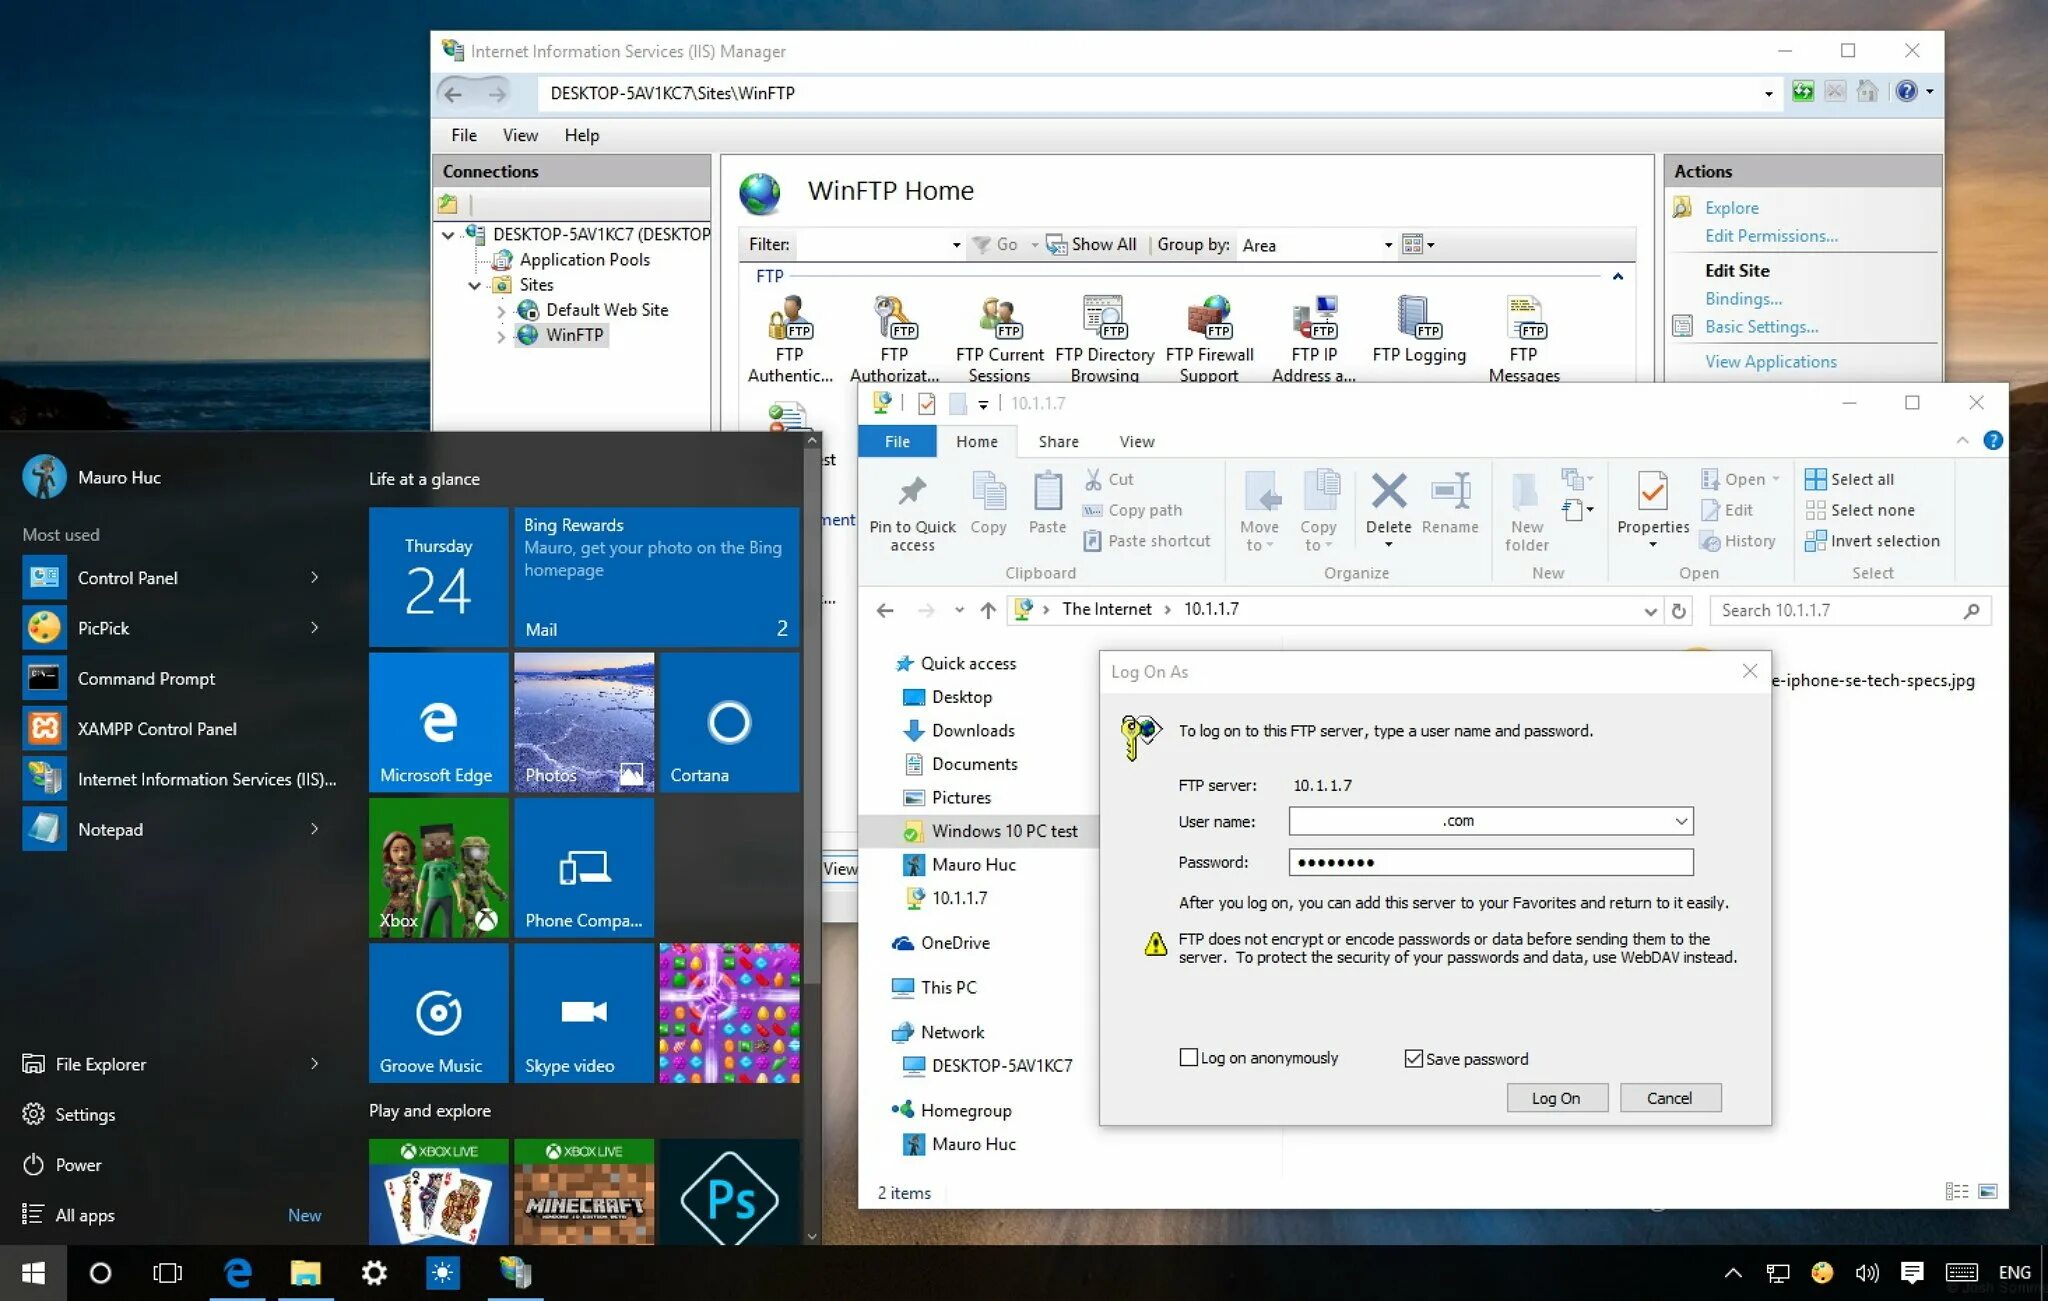The height and width of the screenshot is (1301, 2048).
Task: Uncheck the Save password checkbox
Action: [1413, 1059]
